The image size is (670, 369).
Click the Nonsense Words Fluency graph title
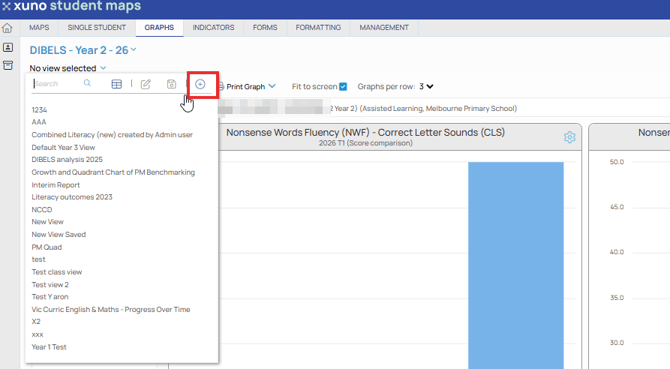click(366, 132)
